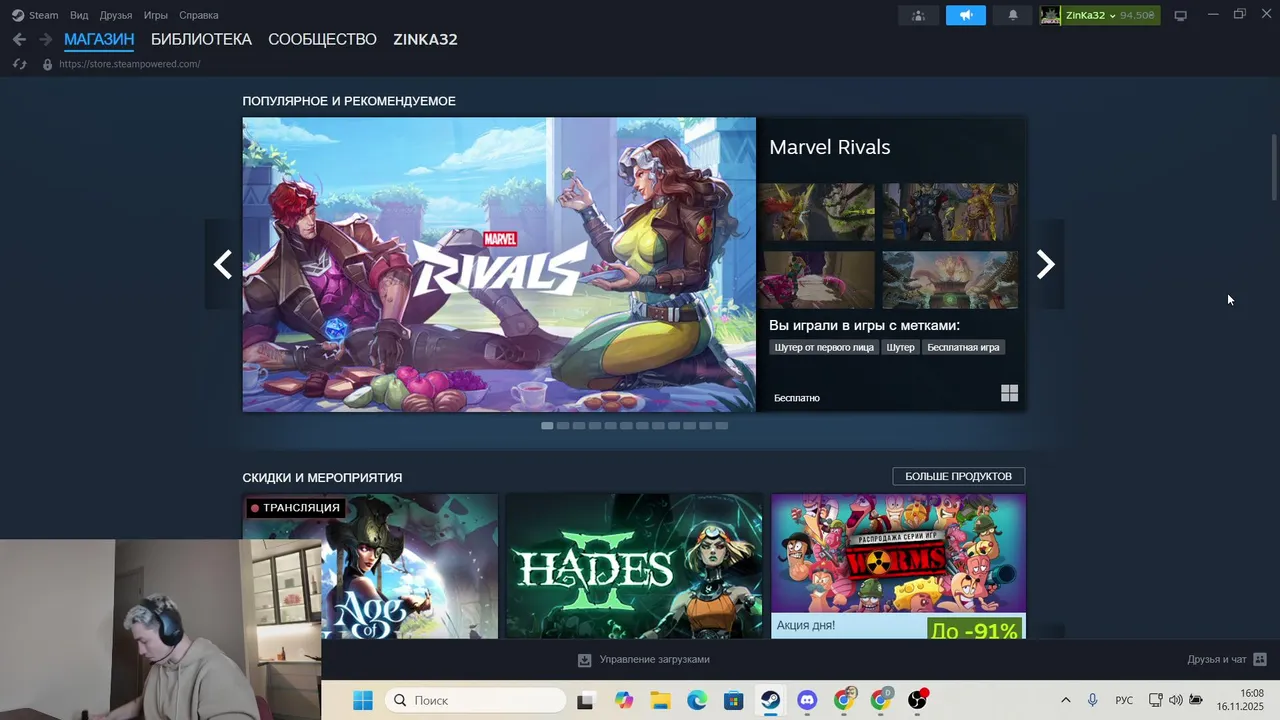The width and height of the screenshot is (1280, 720).
Task: Open the Marvel Rivals main banner image
Action: point(499,264)
